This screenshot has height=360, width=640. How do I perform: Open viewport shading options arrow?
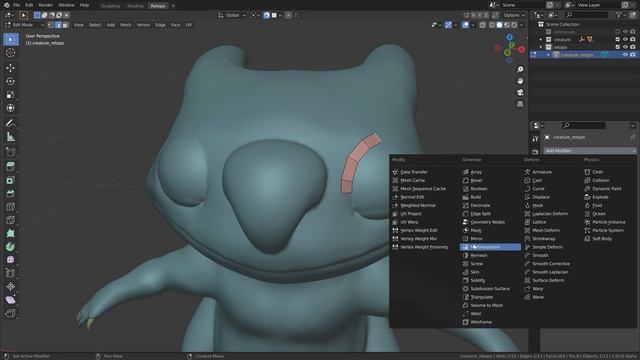pos(521,25)
